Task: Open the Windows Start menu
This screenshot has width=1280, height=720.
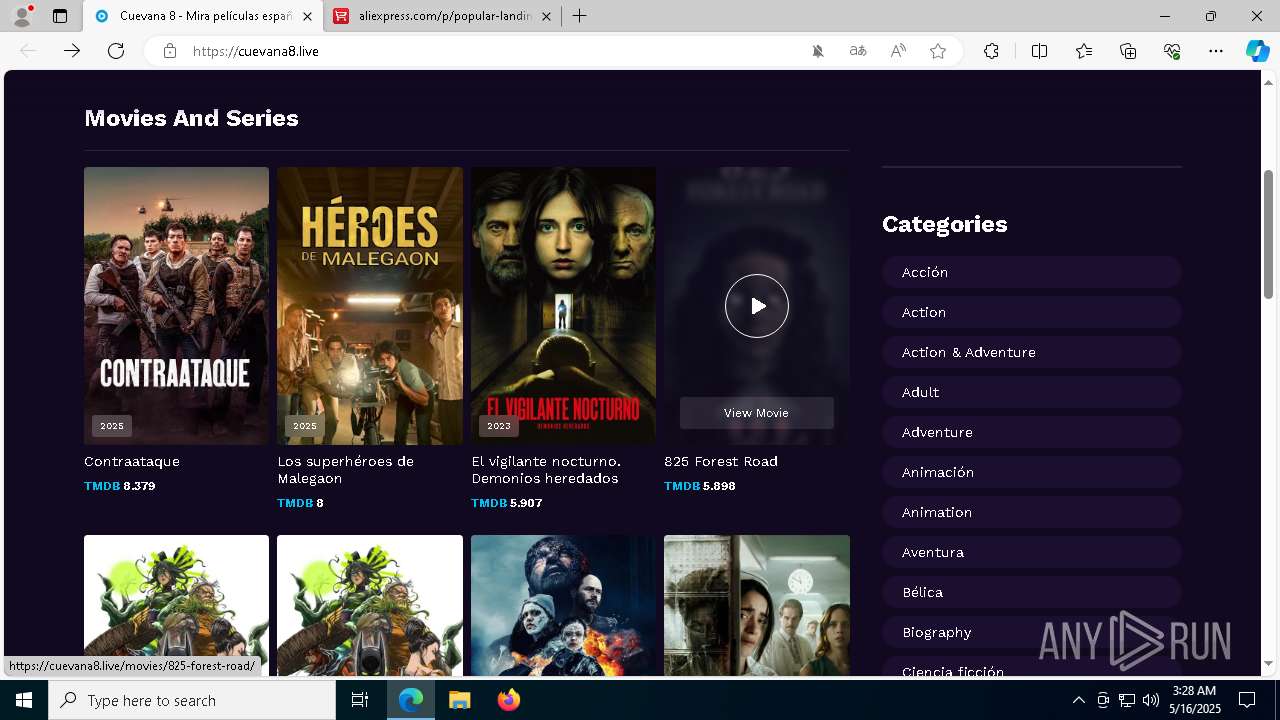Action: [x=24, y=700]
